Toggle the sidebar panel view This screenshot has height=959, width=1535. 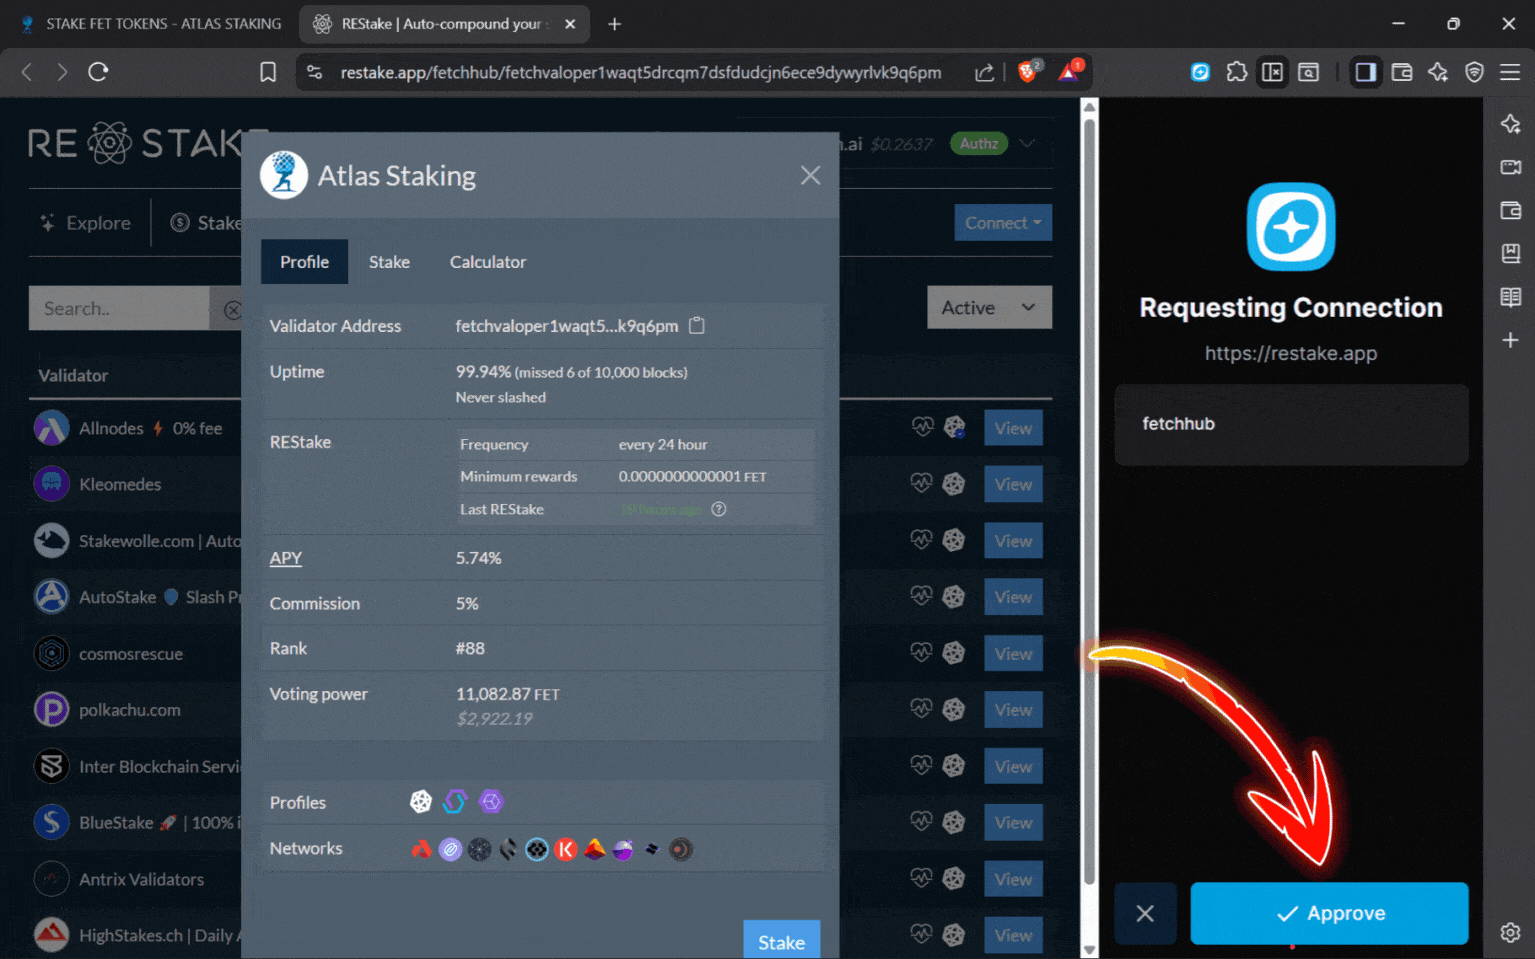(1365, 72)
